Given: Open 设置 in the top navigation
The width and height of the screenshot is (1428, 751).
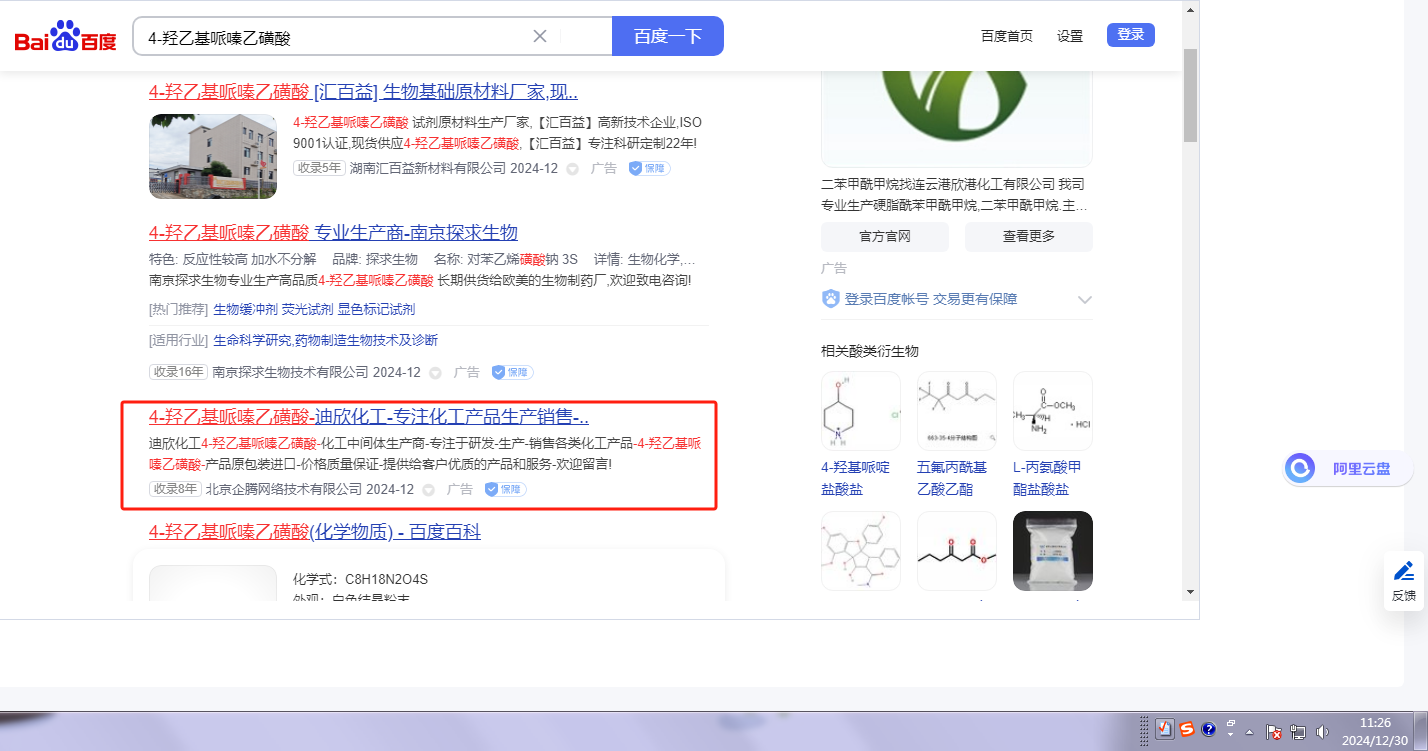Looking at the screenshot, I should point(1070,36).
